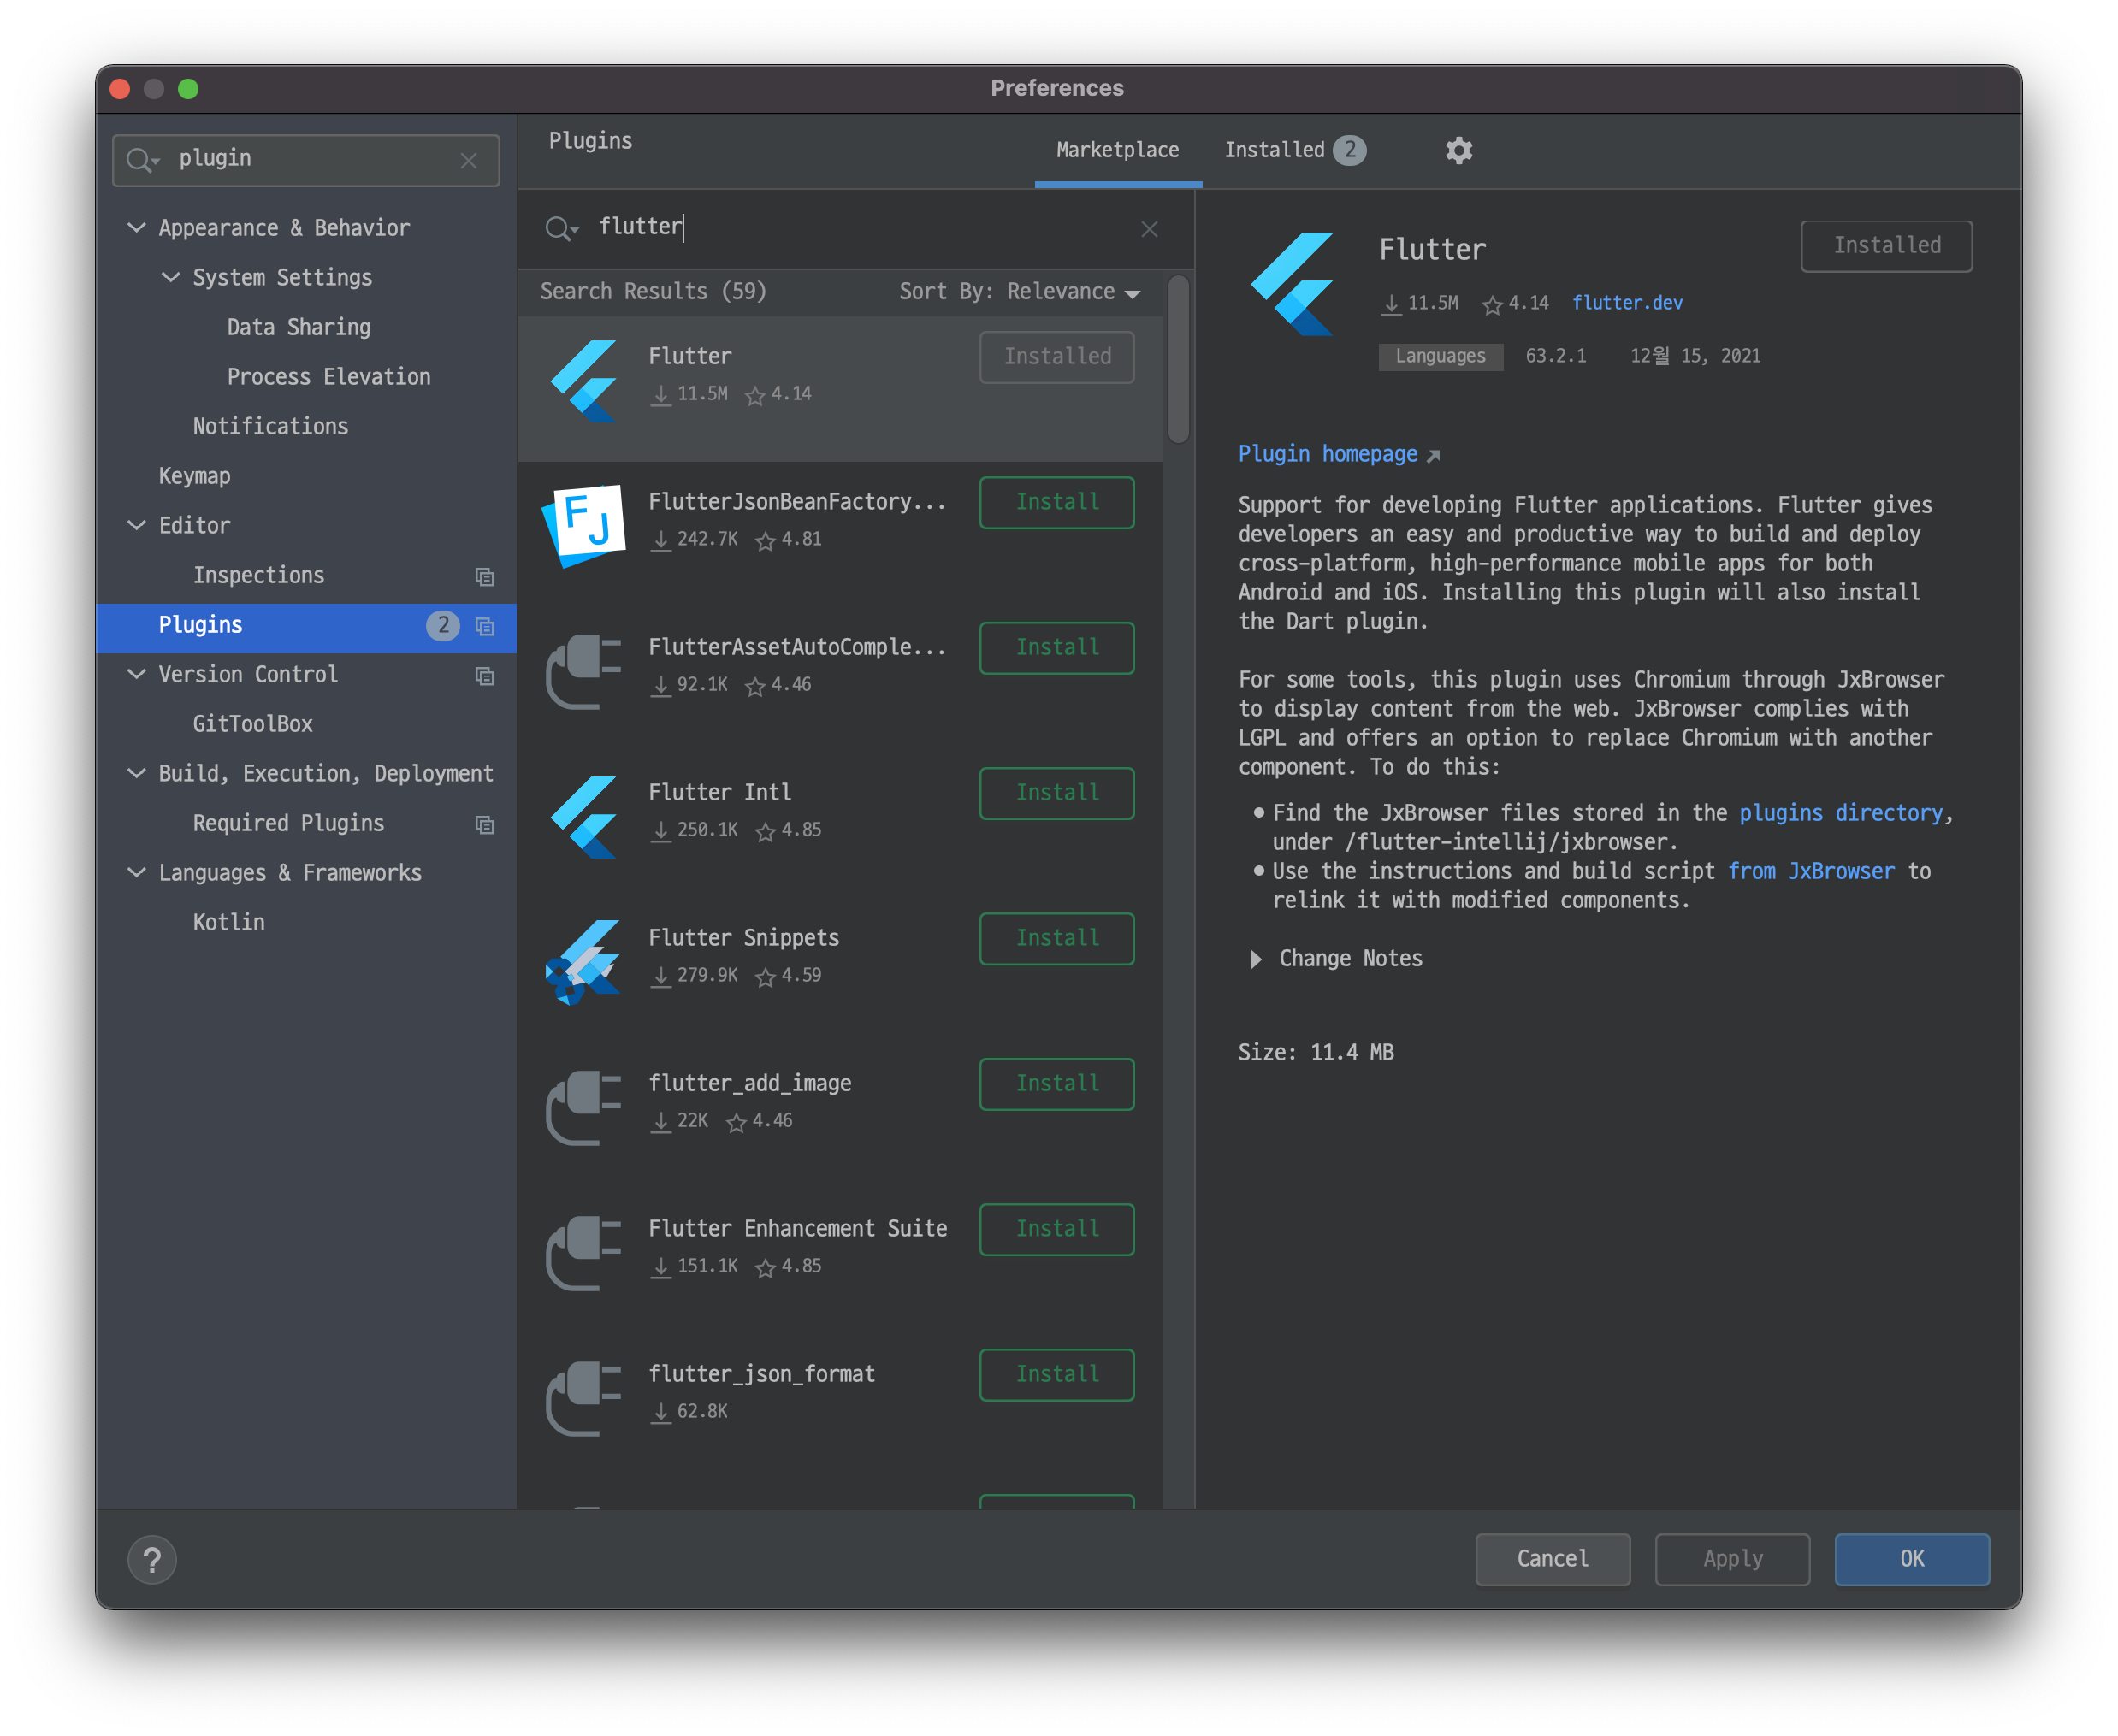Clear the plugin settings search box

(x=468, y=160)
